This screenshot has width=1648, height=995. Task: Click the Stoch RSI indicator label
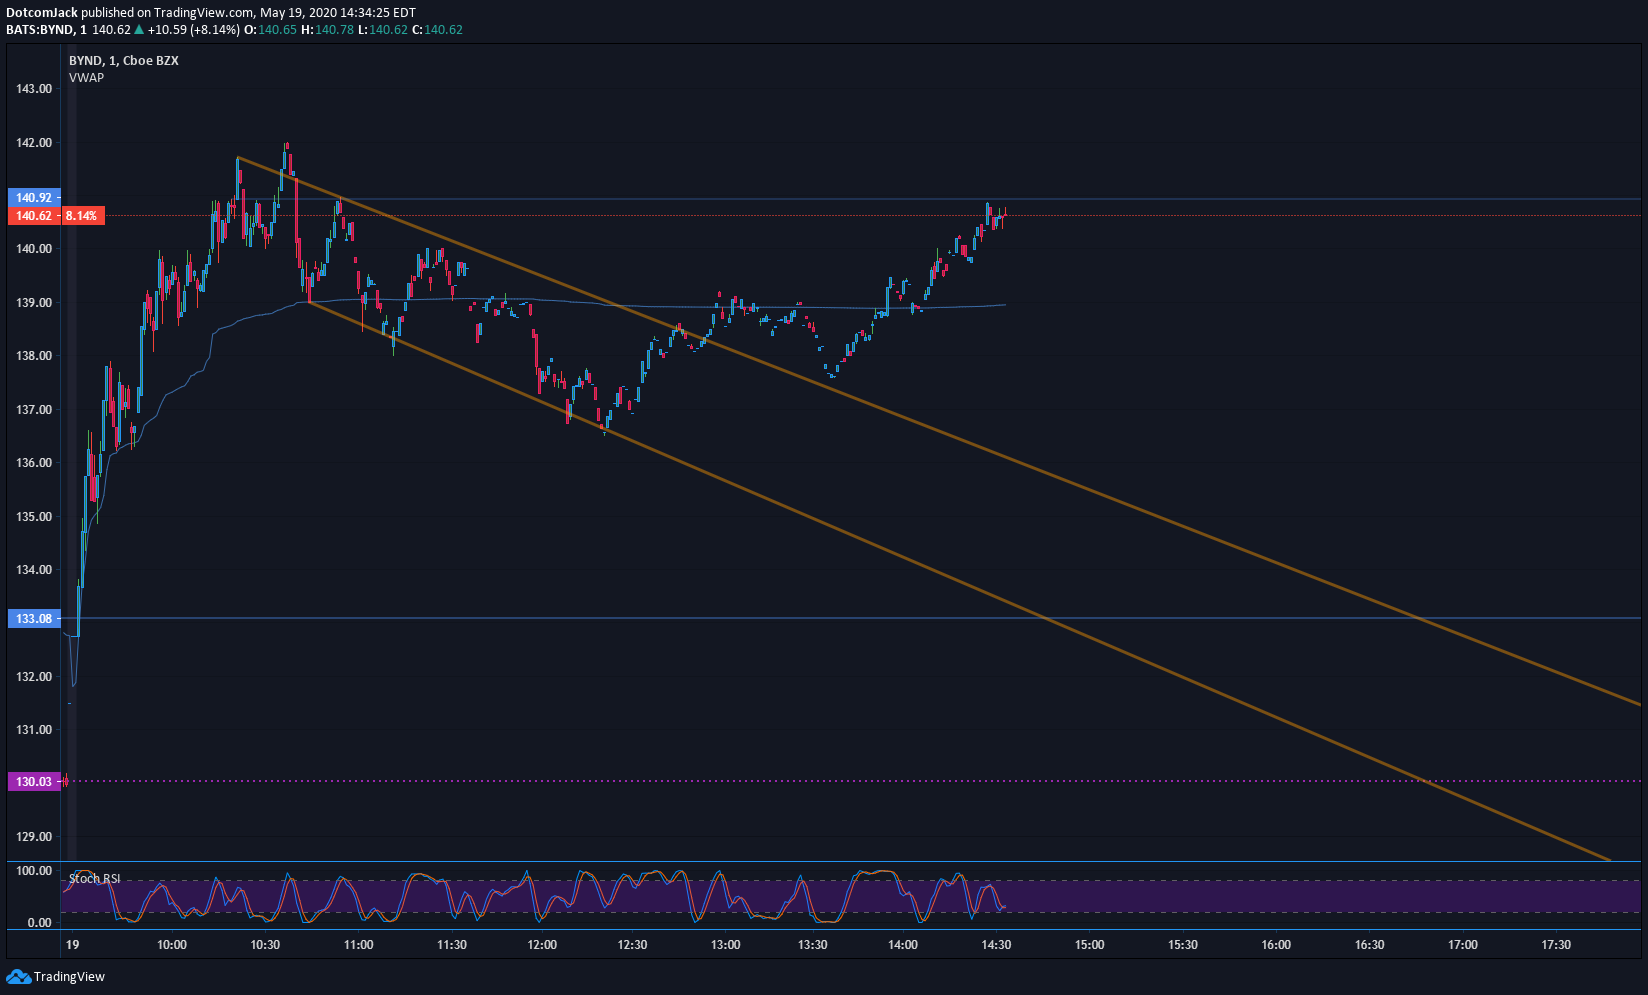pyautogui.click(x=94, y=879)
